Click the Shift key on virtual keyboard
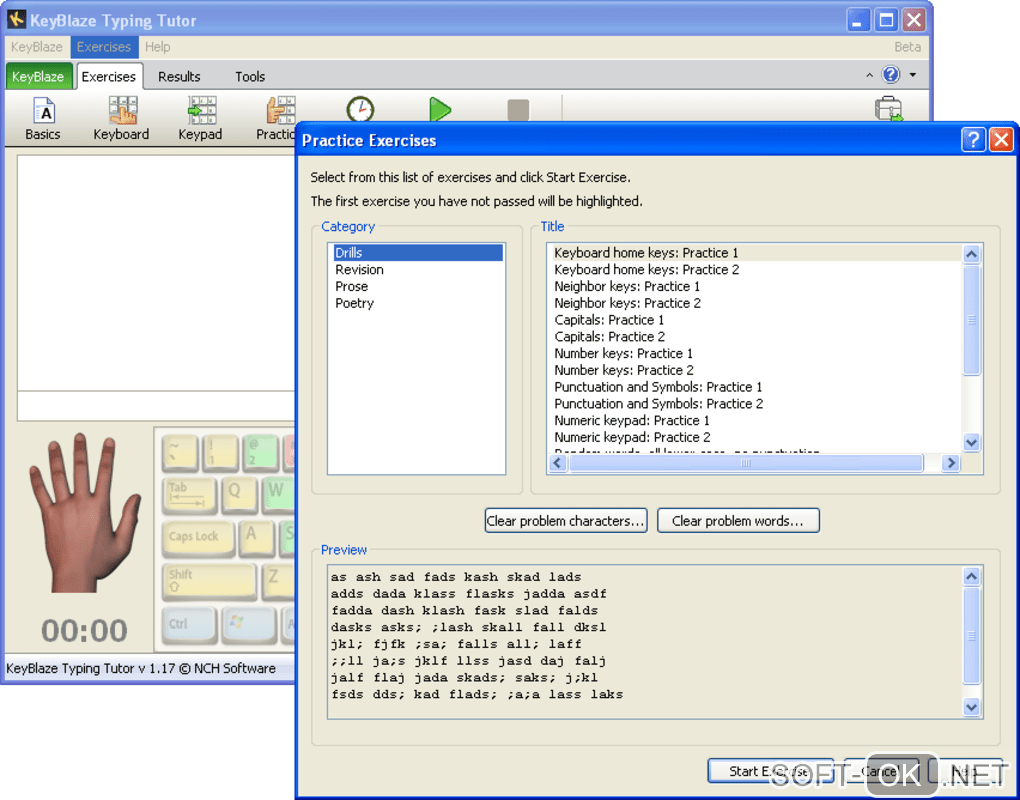 click(x=208, y=580)
